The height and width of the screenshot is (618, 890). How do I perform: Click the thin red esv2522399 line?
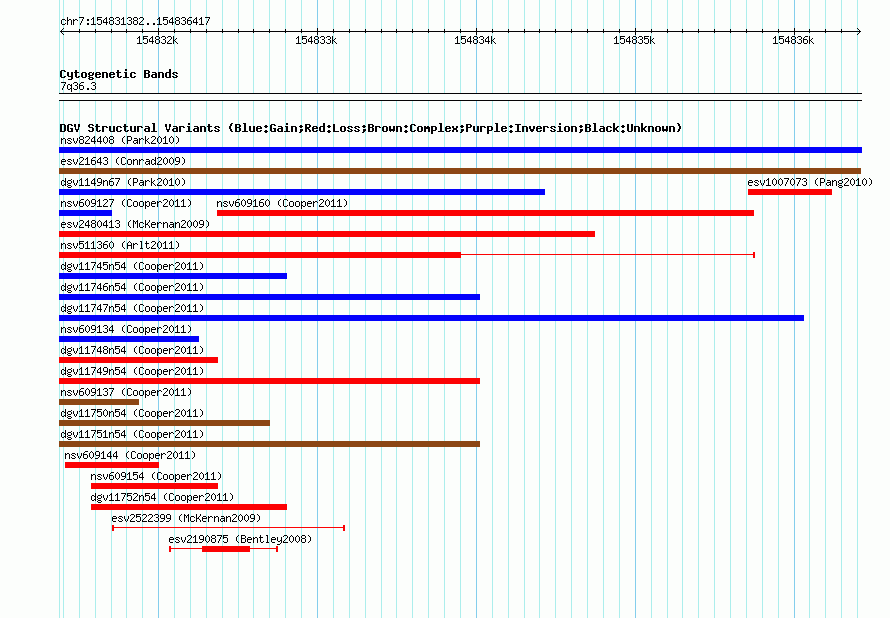229,528
